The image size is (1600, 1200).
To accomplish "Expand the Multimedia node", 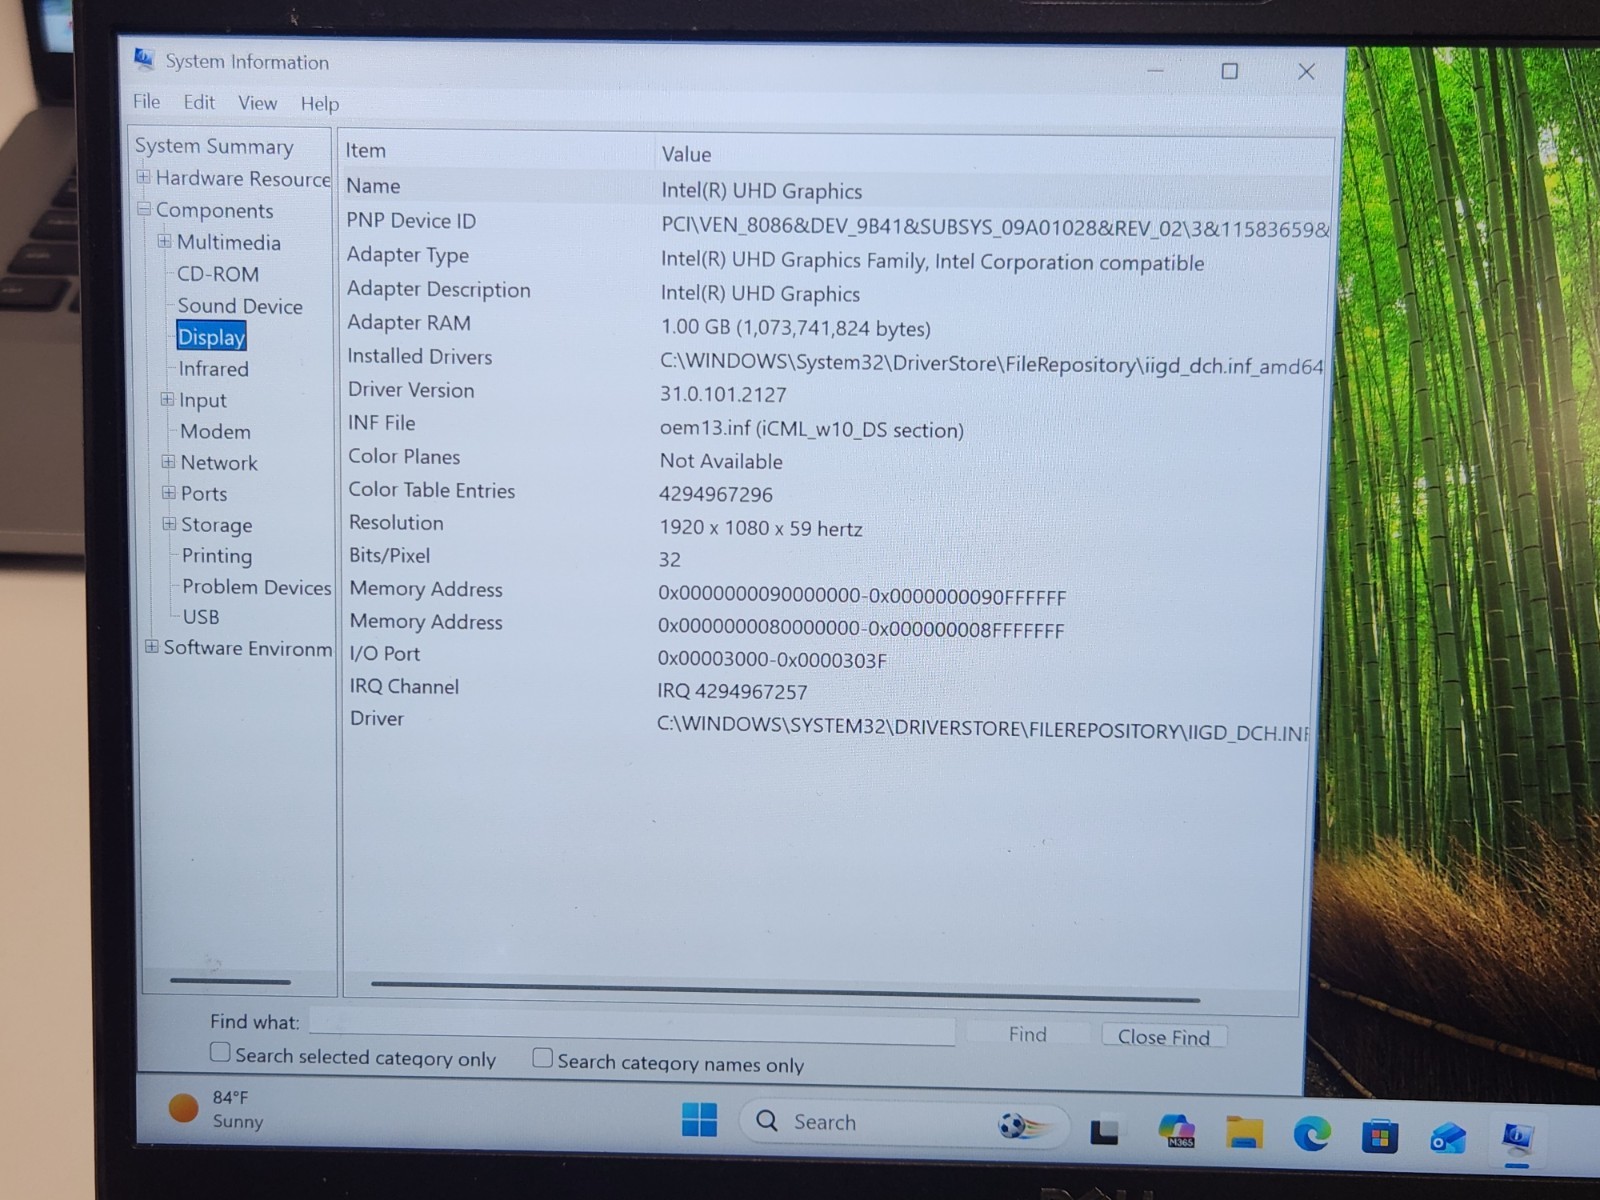I will point(164,241).
